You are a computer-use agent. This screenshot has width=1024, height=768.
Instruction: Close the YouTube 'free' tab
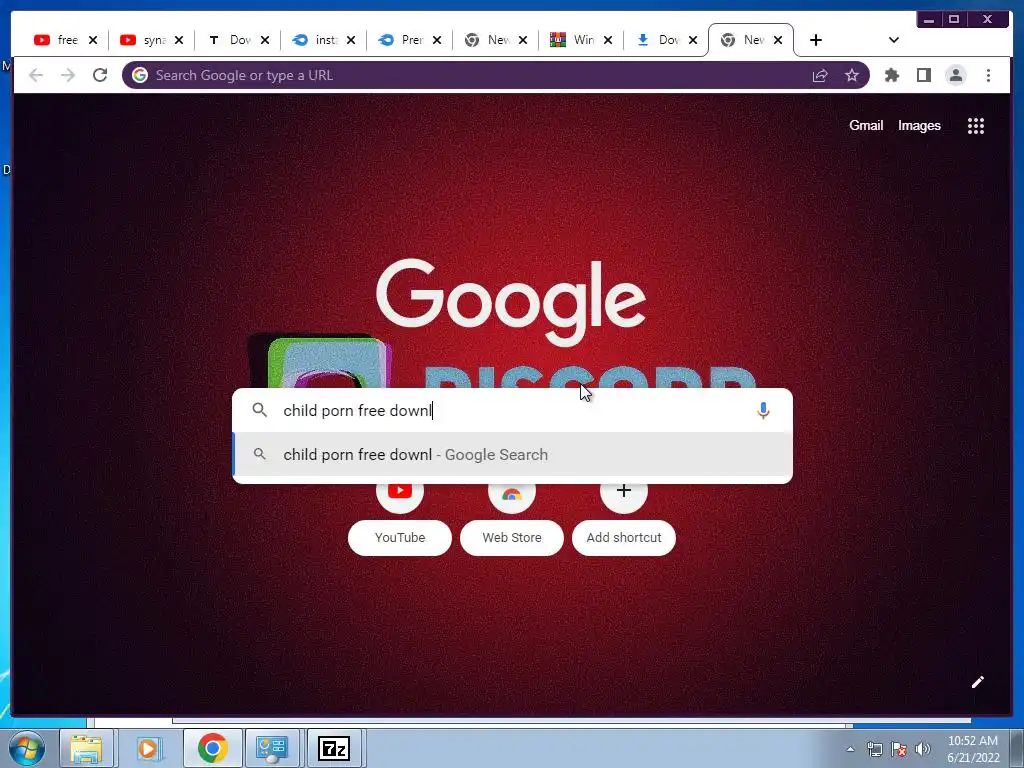click(x=93, y=40)
